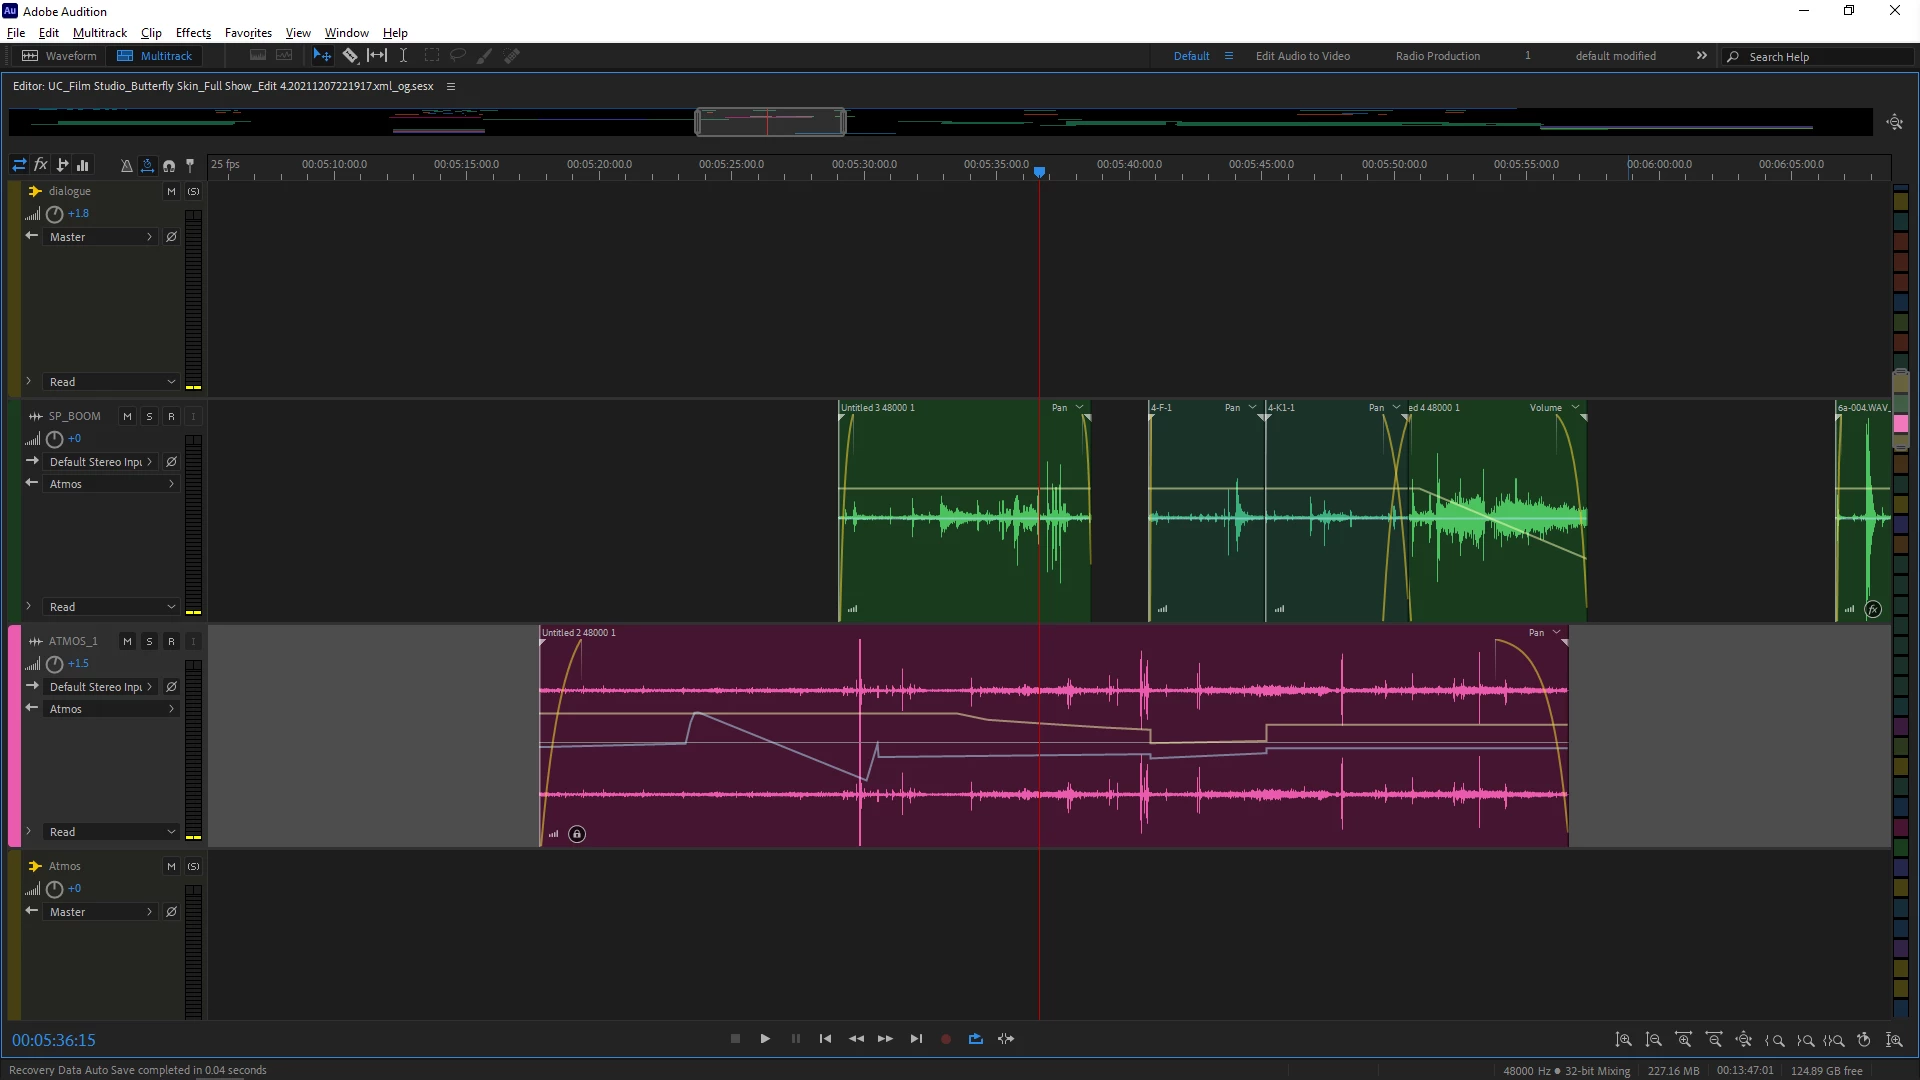The image size is (1920, 1080).
Task: Show the fx effects track view
Action: 41,165
